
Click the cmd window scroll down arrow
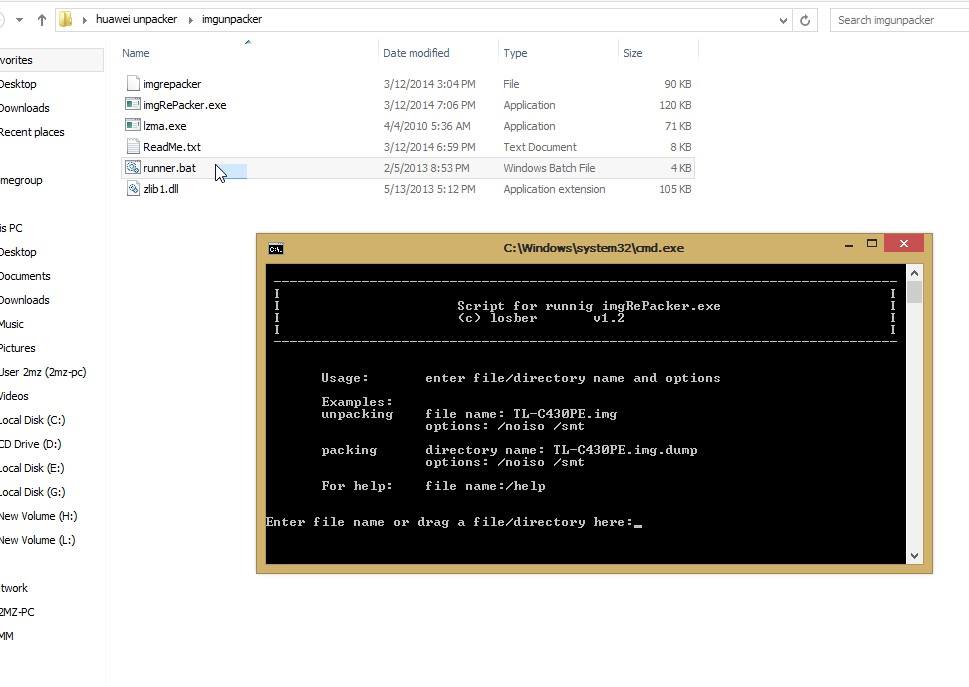point(914,556)
